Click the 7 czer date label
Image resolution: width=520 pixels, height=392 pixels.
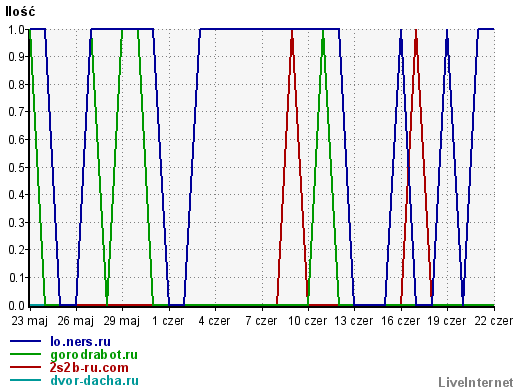point(261,321)
